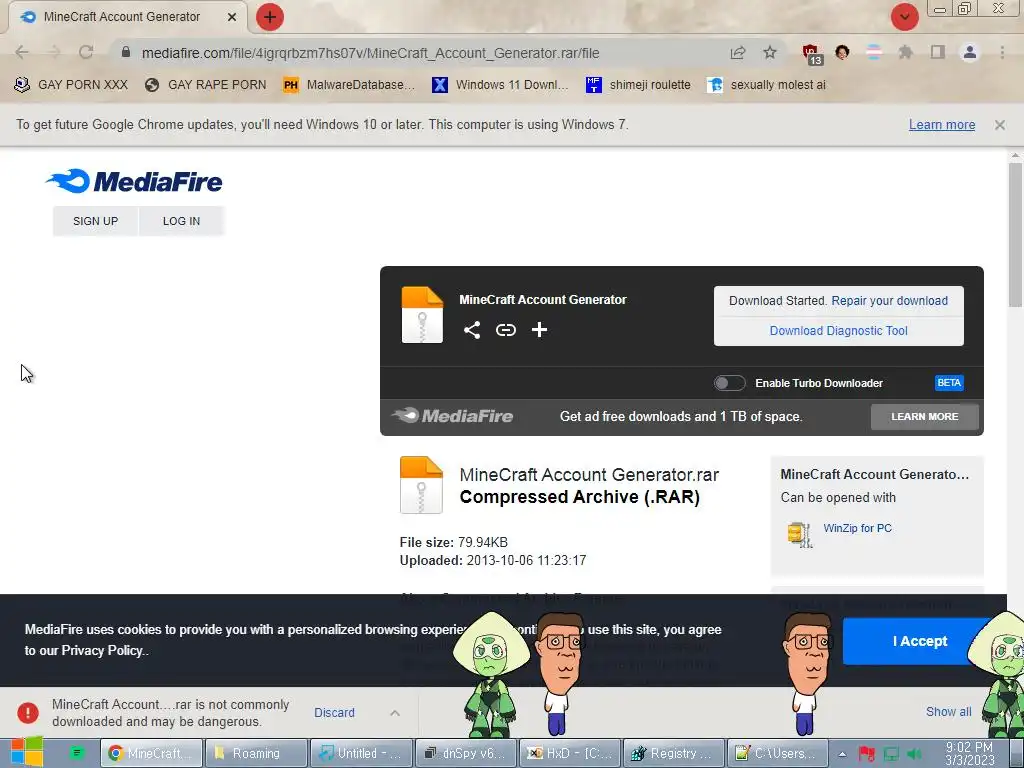Dismiss the Windows 7 update notice
1024x768 pixels.
[x=1000, y=125]
